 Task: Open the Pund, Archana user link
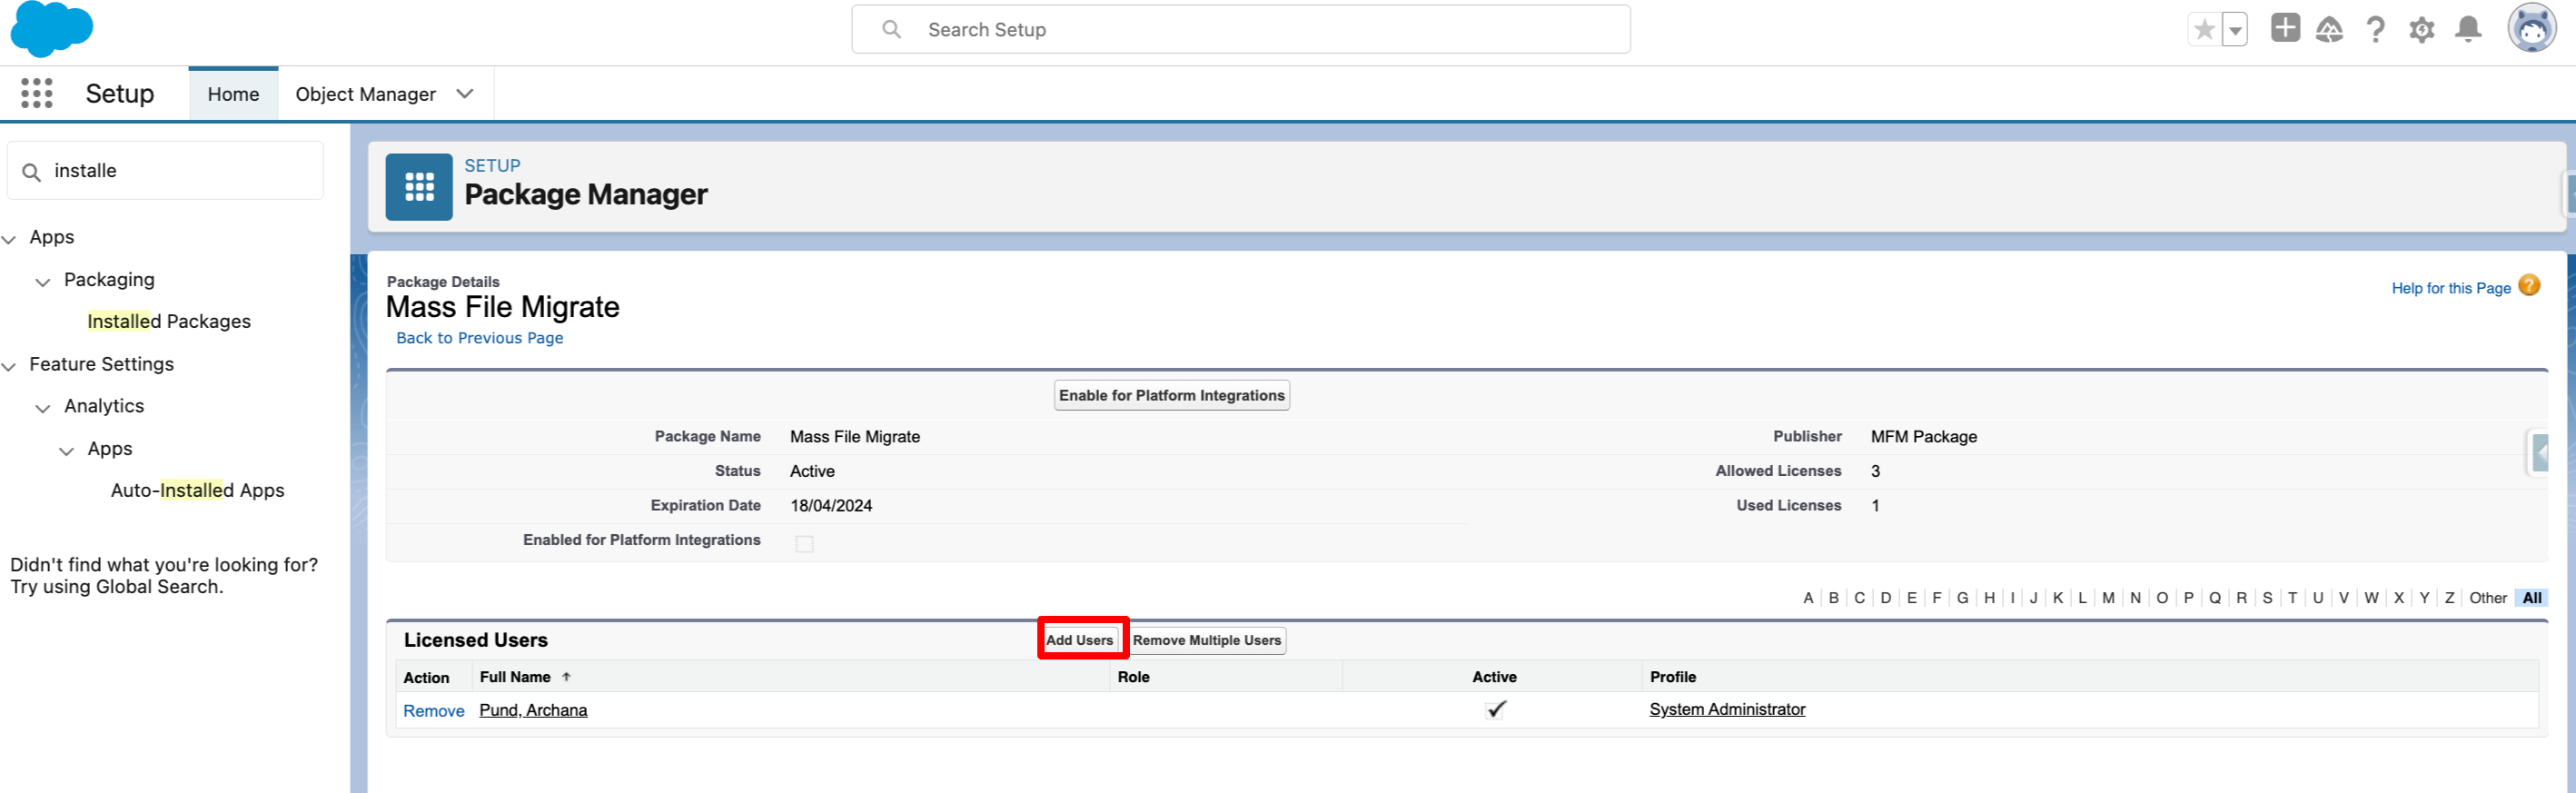(x=533, y=710)
